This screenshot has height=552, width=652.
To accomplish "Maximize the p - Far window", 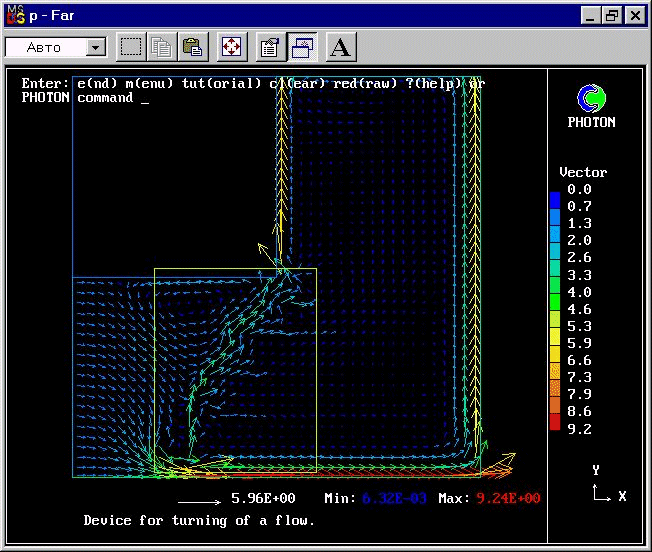I will point(610,15).
